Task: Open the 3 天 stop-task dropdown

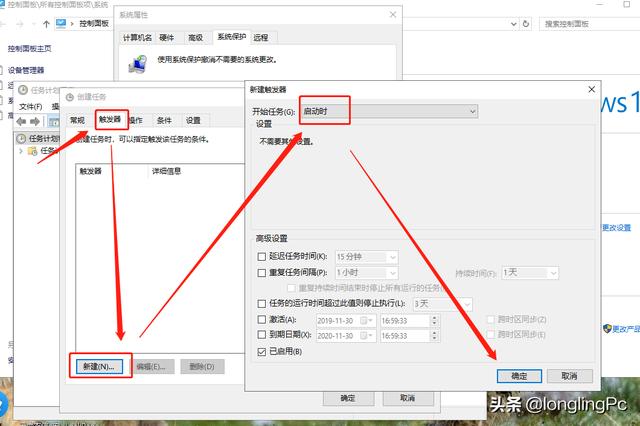Action: [x=442, y=304]
